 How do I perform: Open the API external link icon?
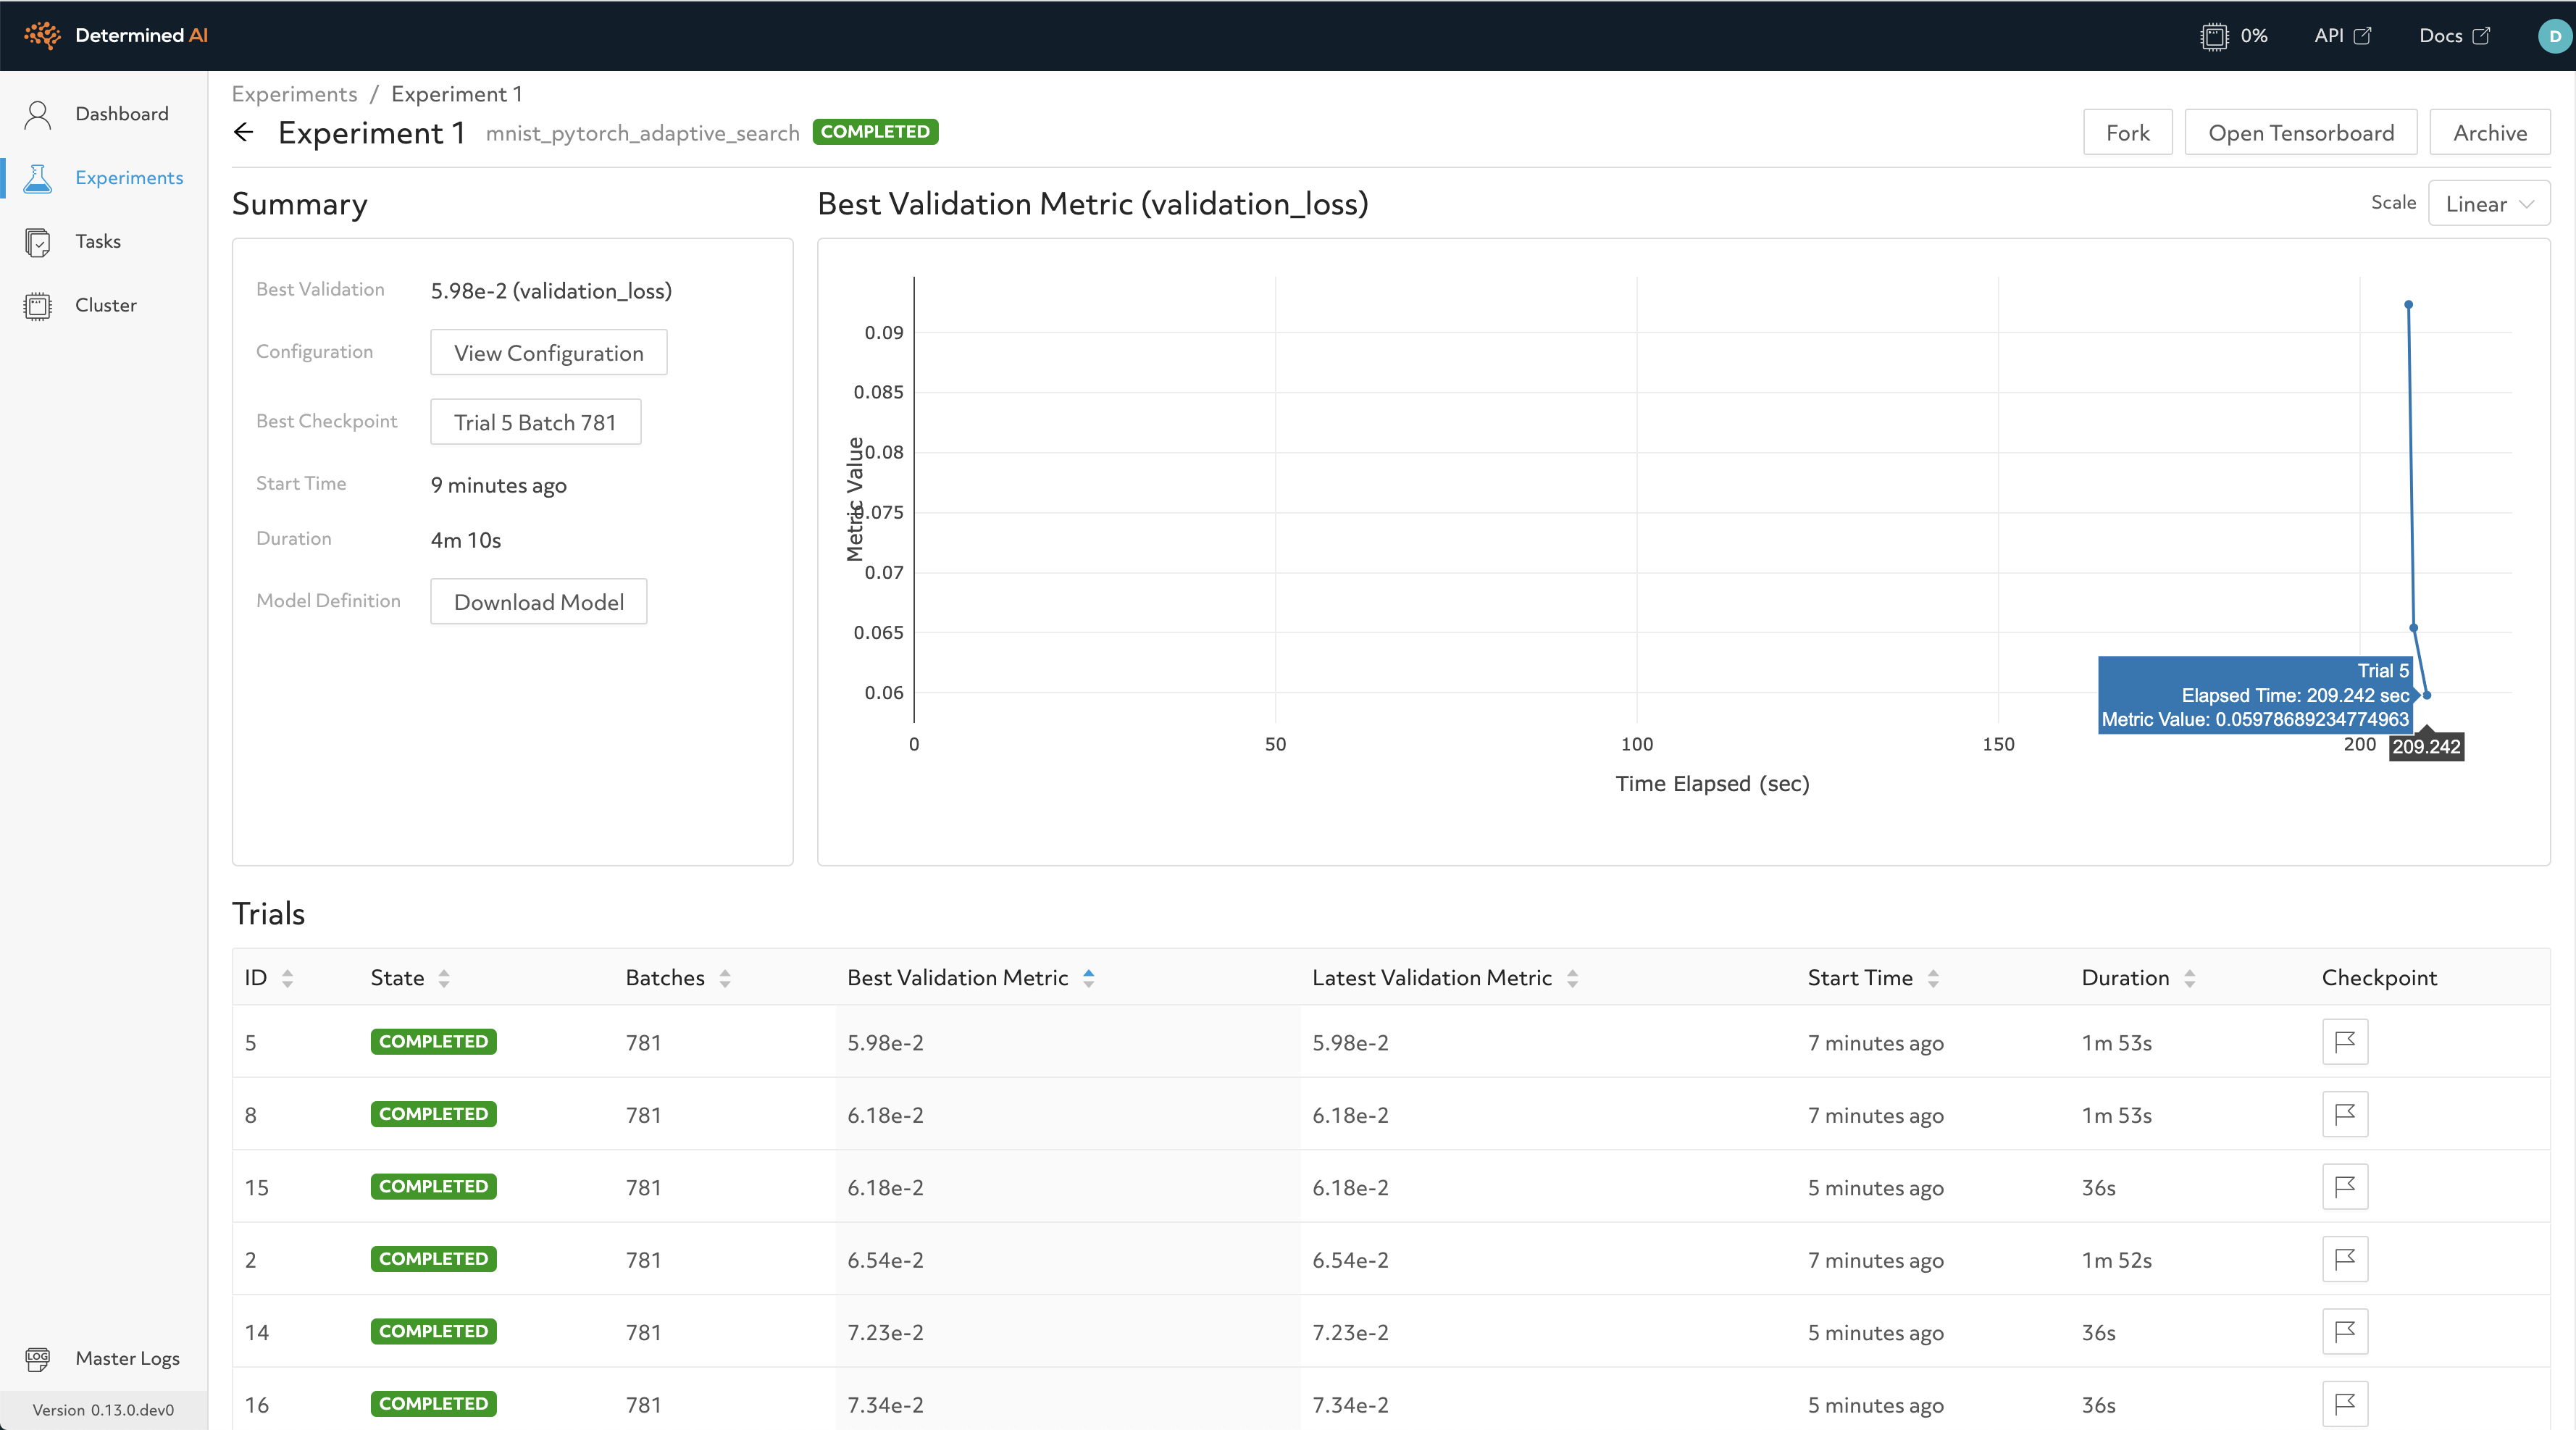tap(2362, 36)
